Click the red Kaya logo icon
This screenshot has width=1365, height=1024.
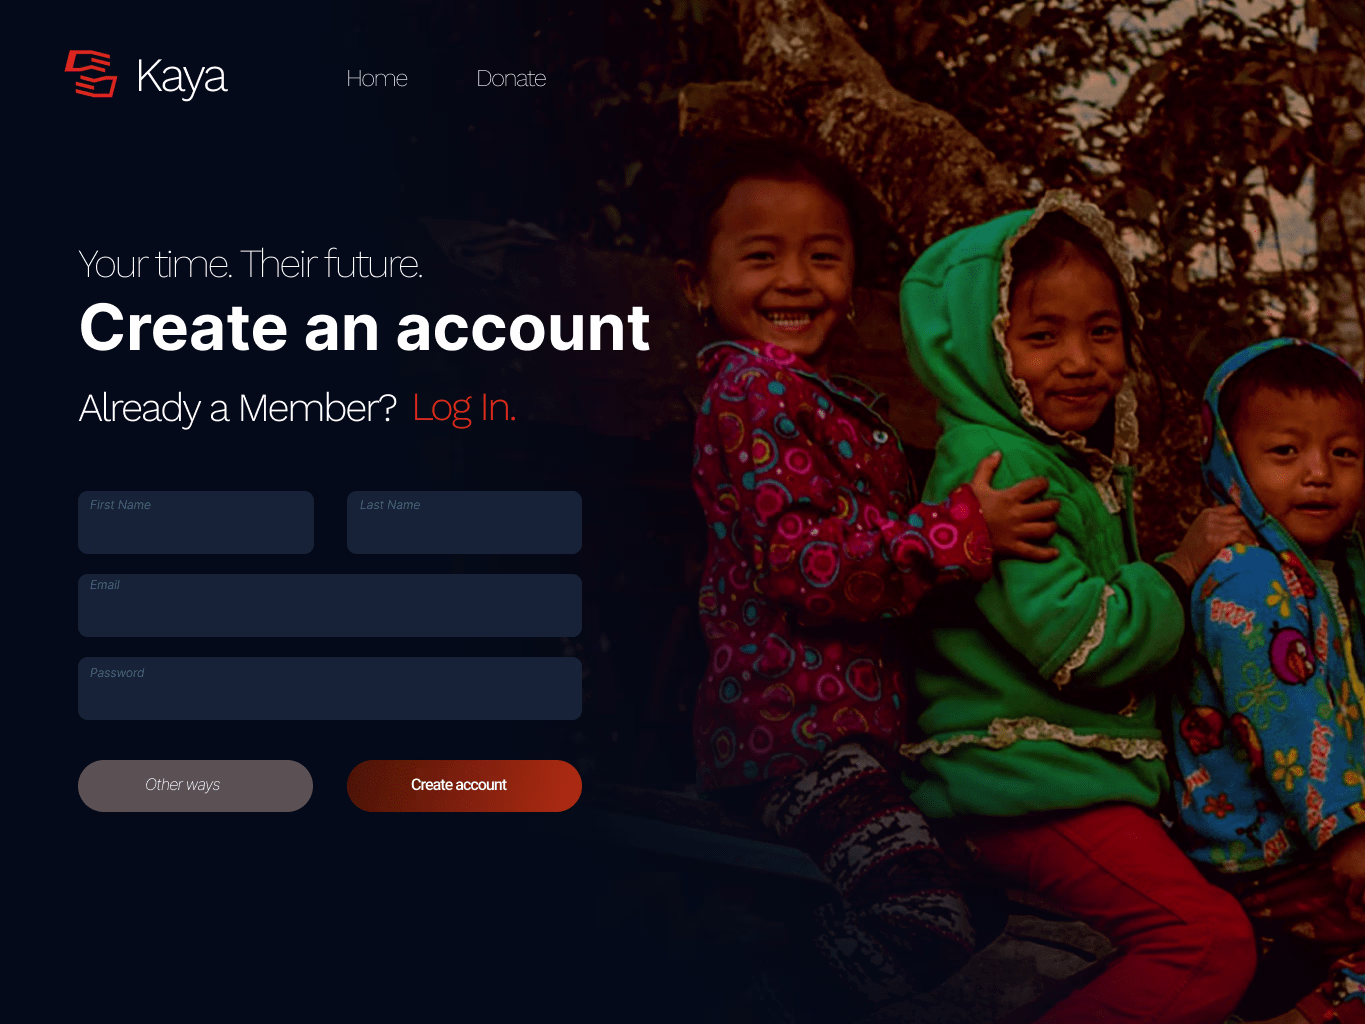pos(91,74)
